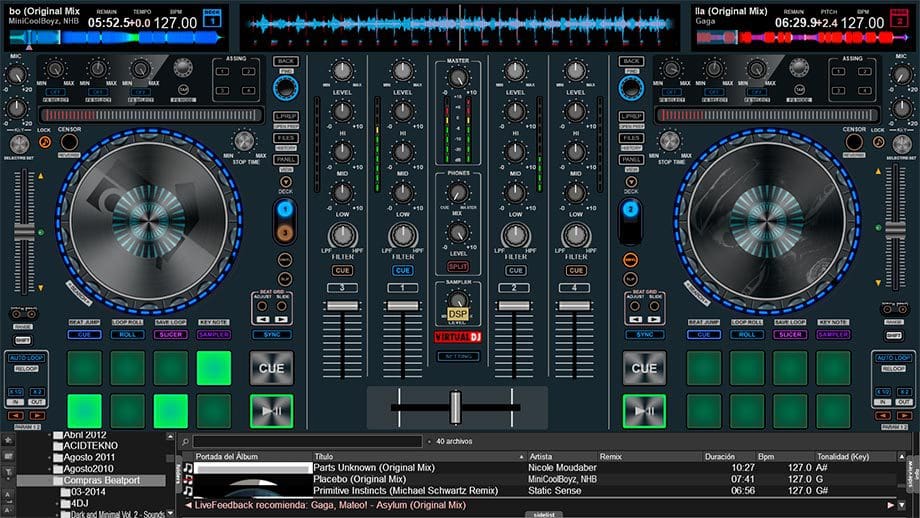Viewport: 920px width, 518px height.
Task: Click the left DECK dropdown arrow icon
Action: tap(285, 182)
